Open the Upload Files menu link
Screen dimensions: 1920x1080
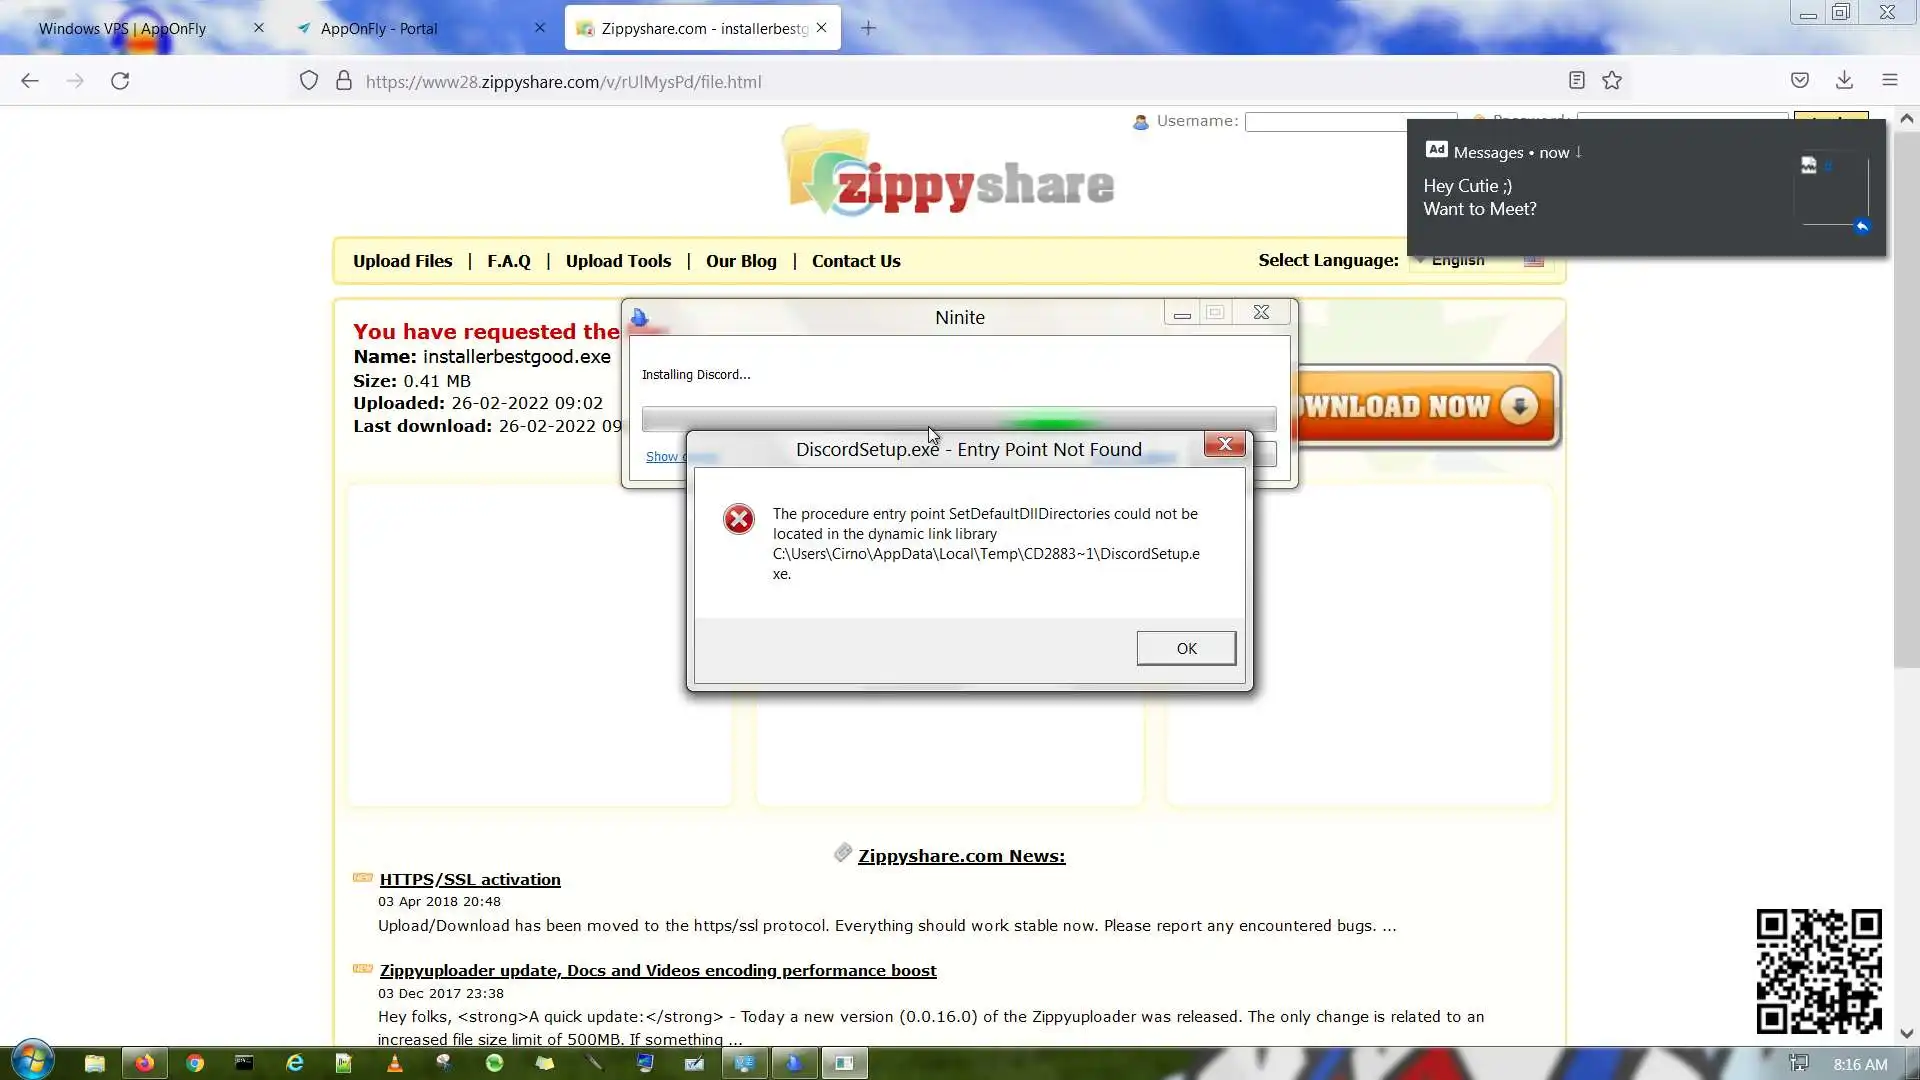pos(402,261)
